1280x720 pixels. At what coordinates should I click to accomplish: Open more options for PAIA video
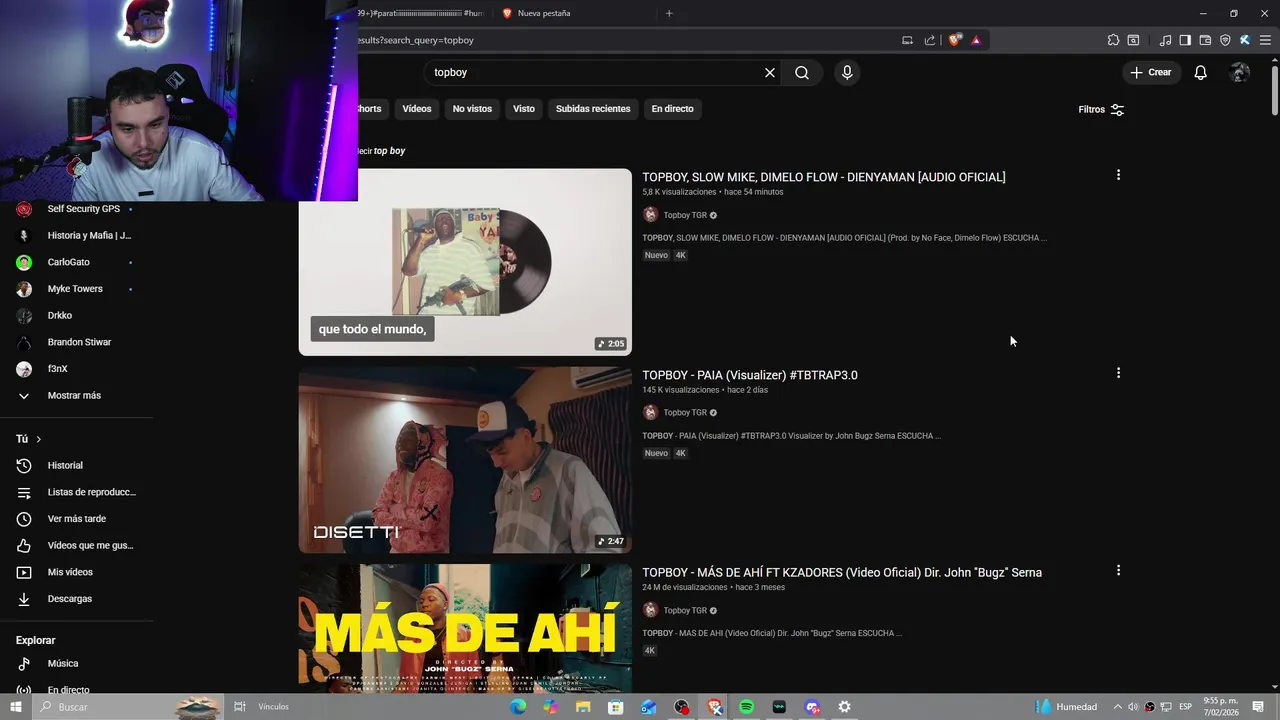point(1118,373)
